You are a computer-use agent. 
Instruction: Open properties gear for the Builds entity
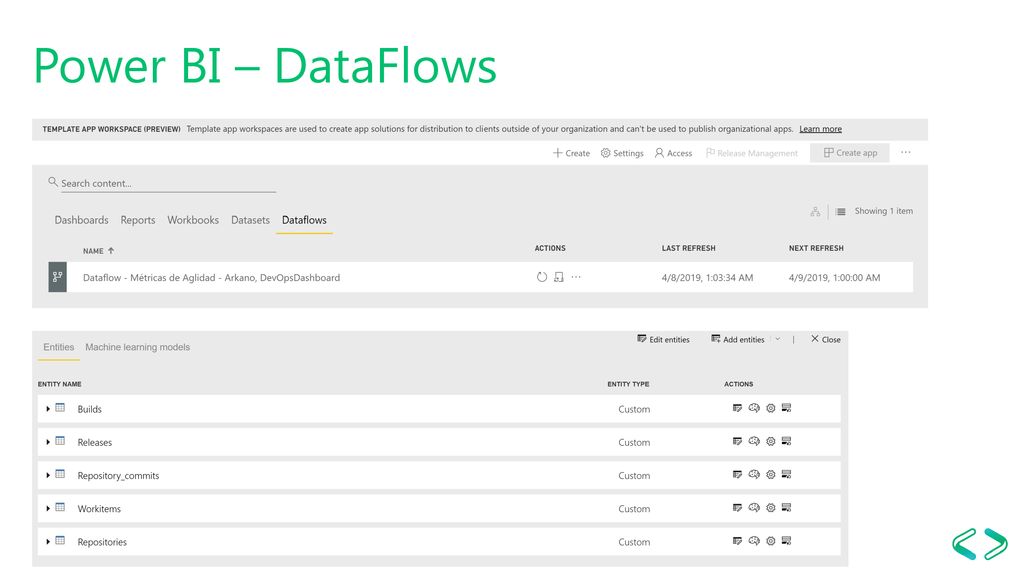[771, 408]
